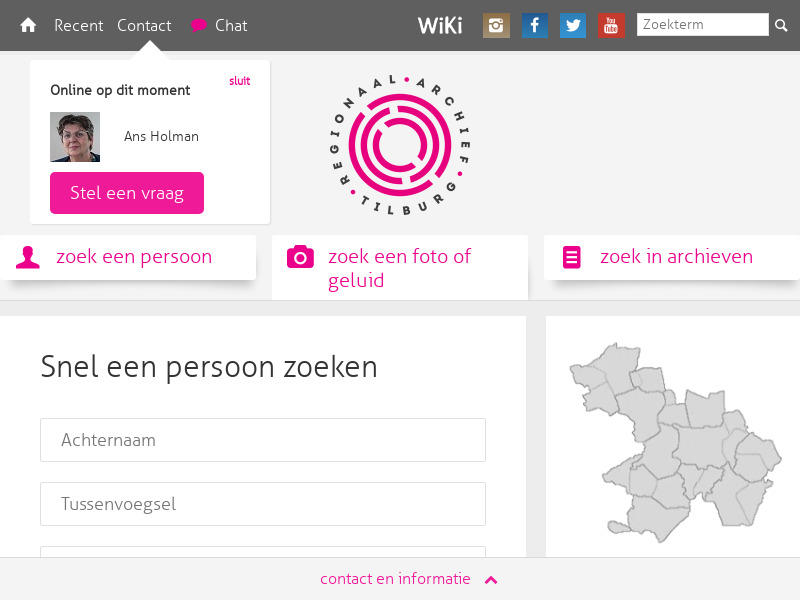The width and height of the screenshot is (800, 600).
Task: Open the Recent menu item
Action: (79, 25)
